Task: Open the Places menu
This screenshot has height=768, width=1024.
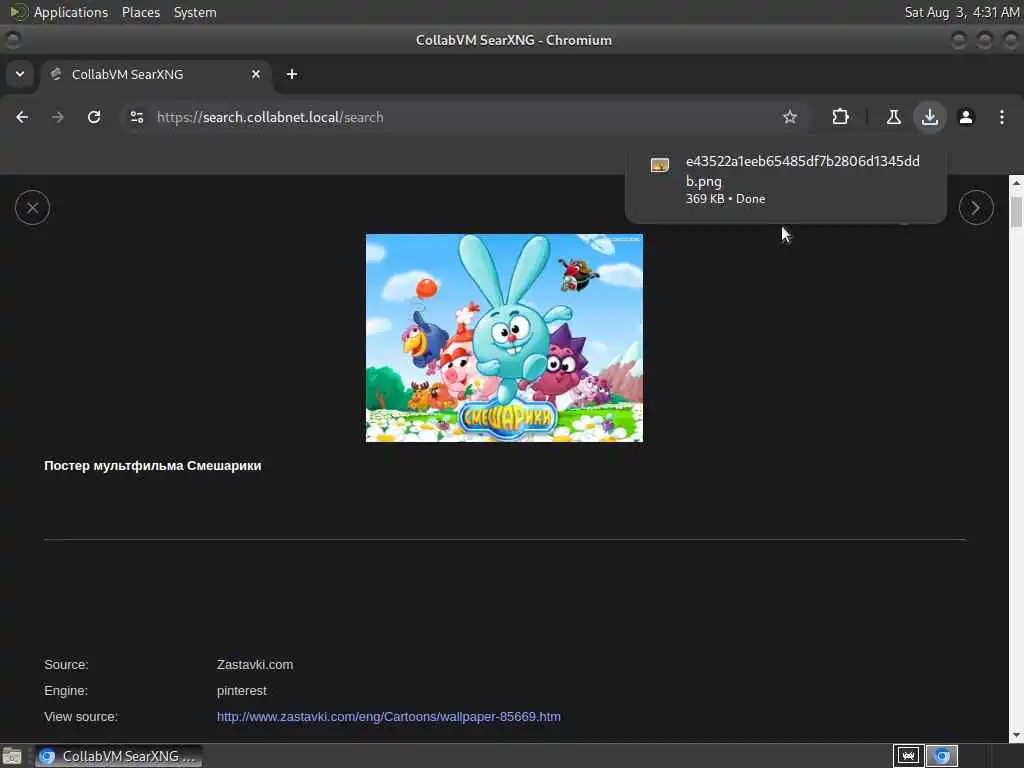Action: tap(141, 12)
